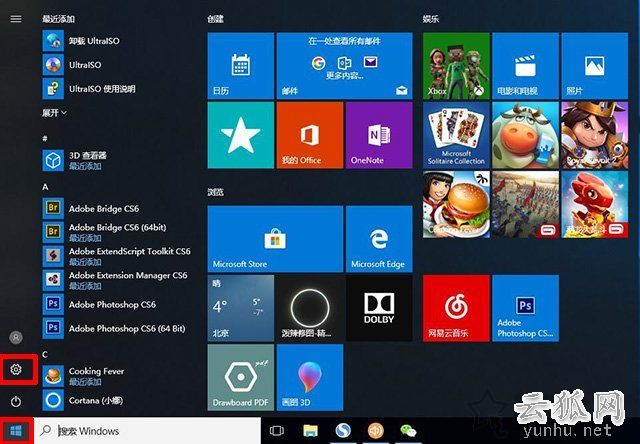Open the orange speaker taskbar icon
The width and height of the screenshot is (640, 444).
[x=376, y=431]
